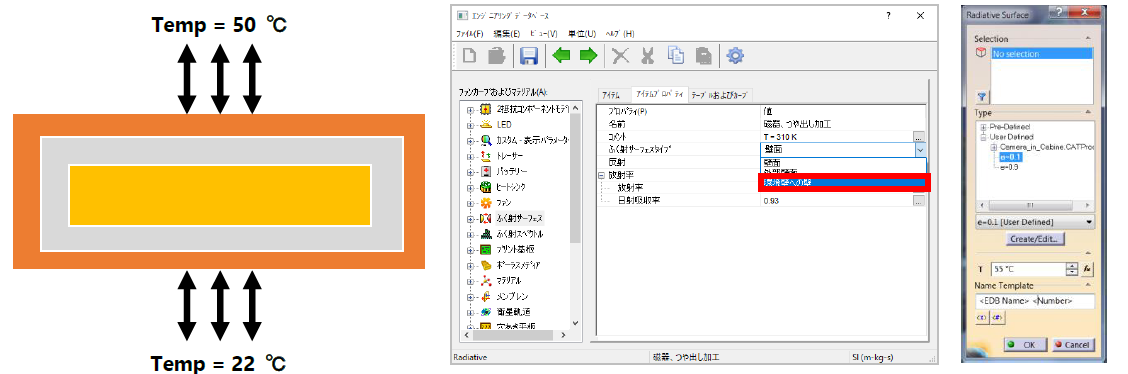
Task: Click the two-resistor component icon in tree
Action: click(486, 109)
